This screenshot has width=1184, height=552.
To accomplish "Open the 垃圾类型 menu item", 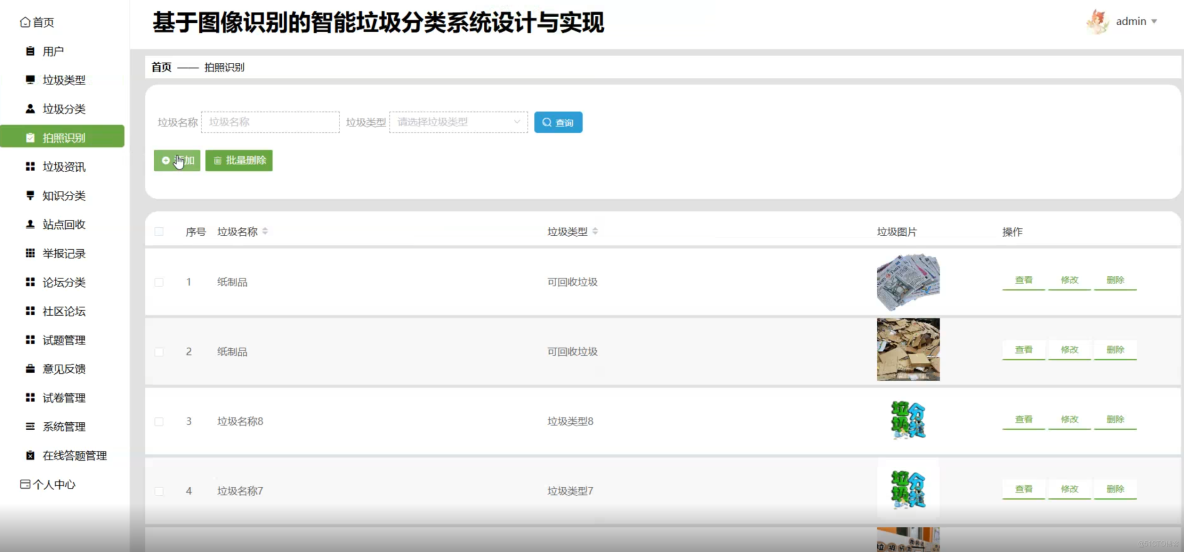I will click(63, 80).
